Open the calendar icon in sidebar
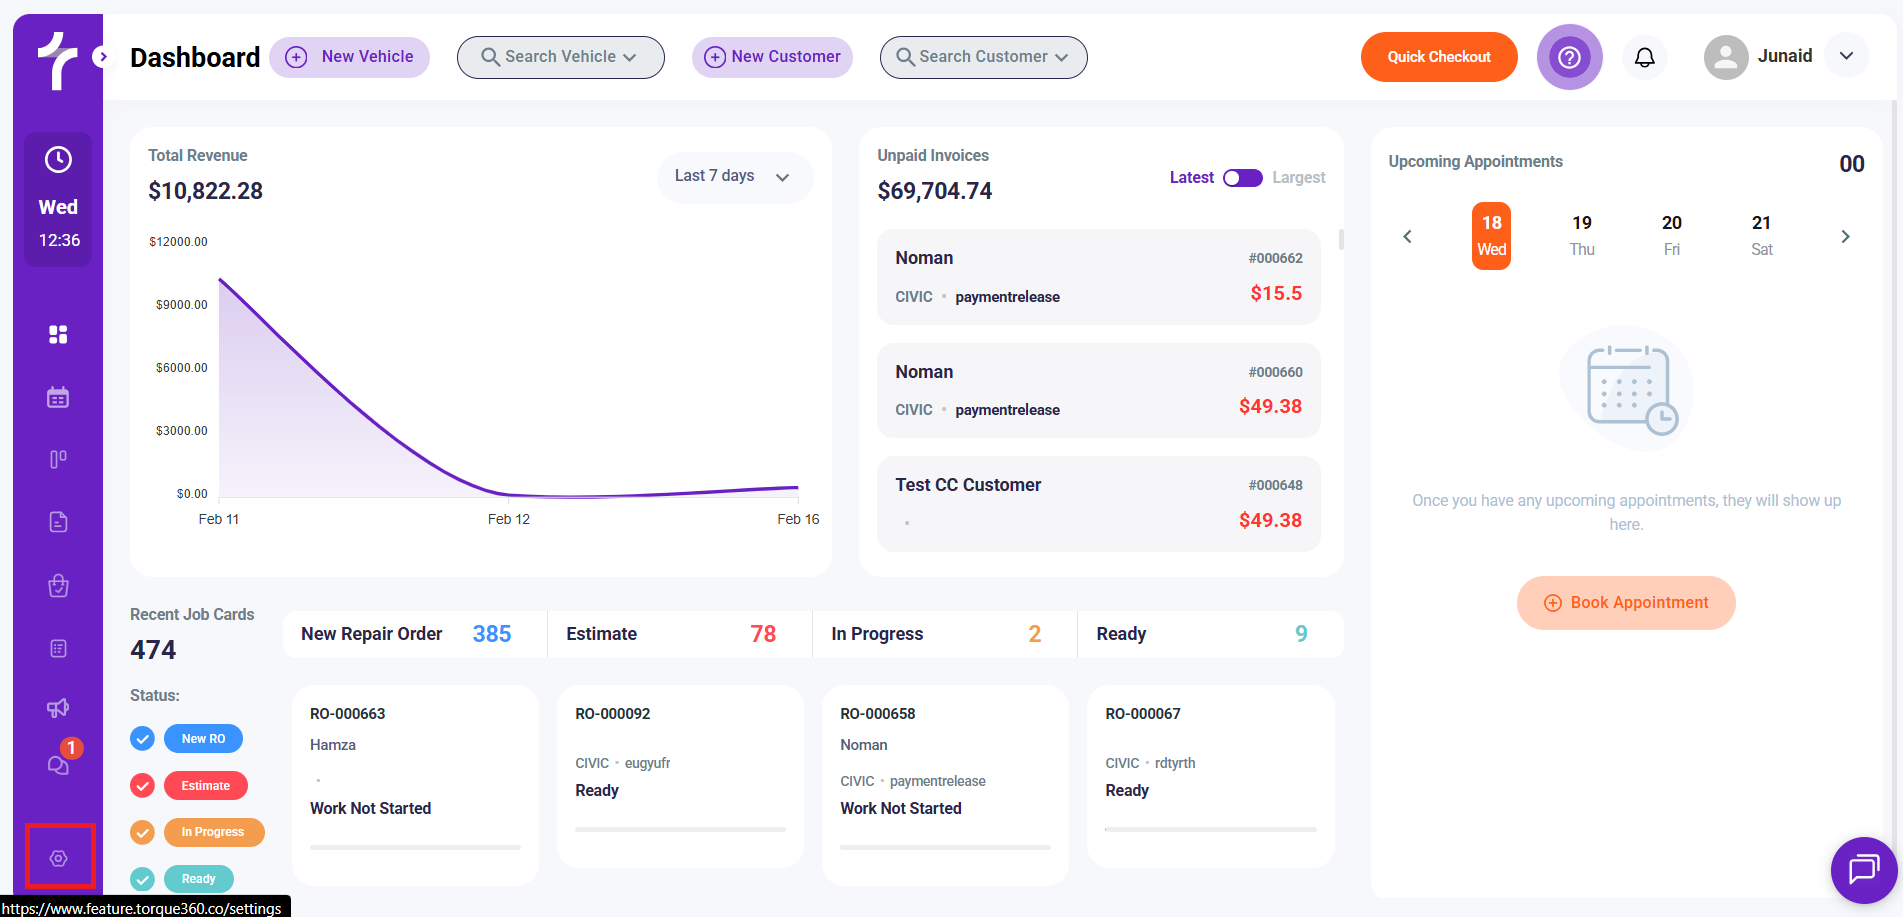 (58, 397)
